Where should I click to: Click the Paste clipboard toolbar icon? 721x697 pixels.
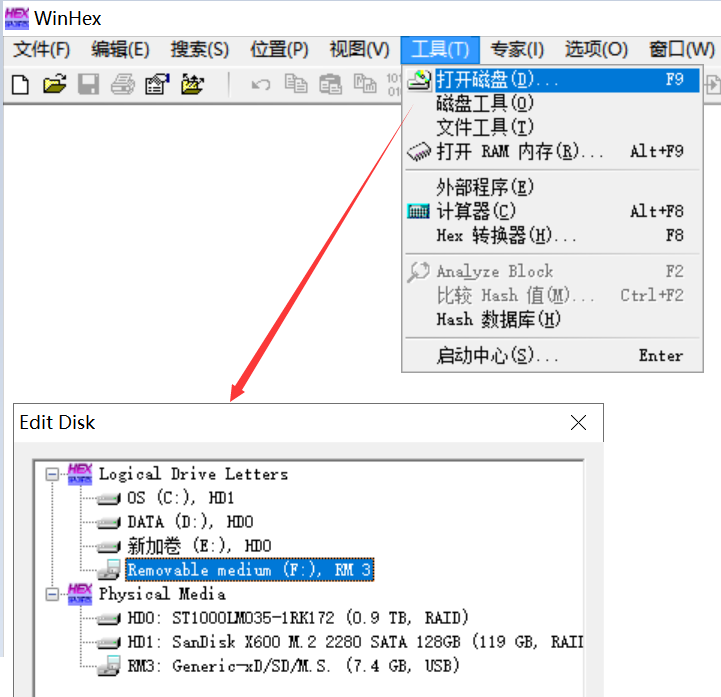pyautogui.click(x=330, y=85)
